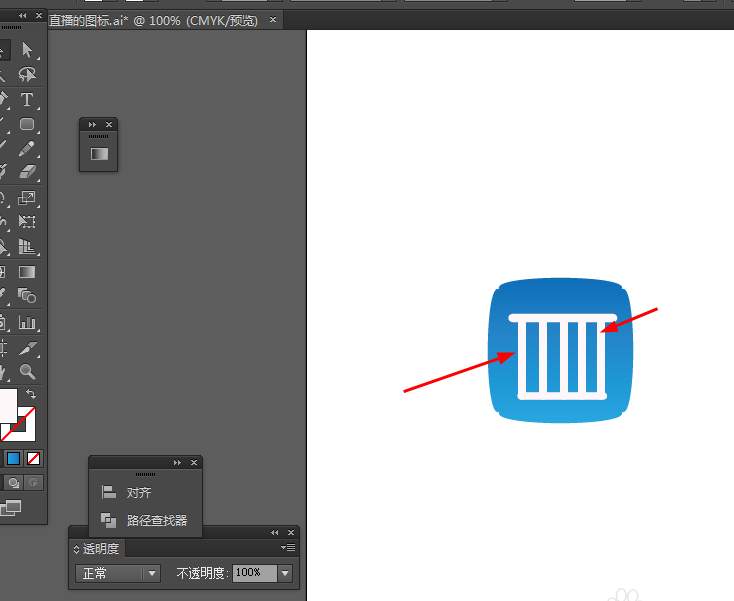Select the Free Transform tool

pyautogui.click(x=27, y=221)
